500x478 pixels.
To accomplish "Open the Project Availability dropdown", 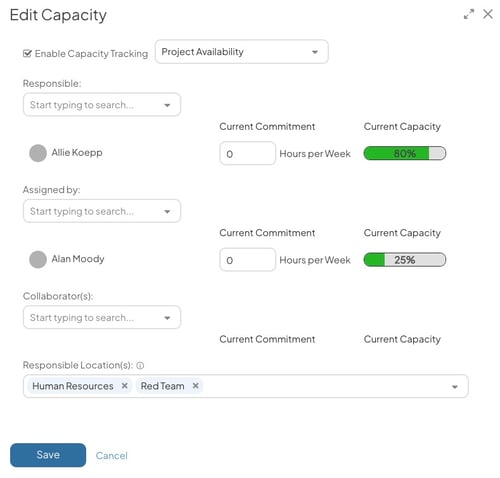I will point(242,52).
